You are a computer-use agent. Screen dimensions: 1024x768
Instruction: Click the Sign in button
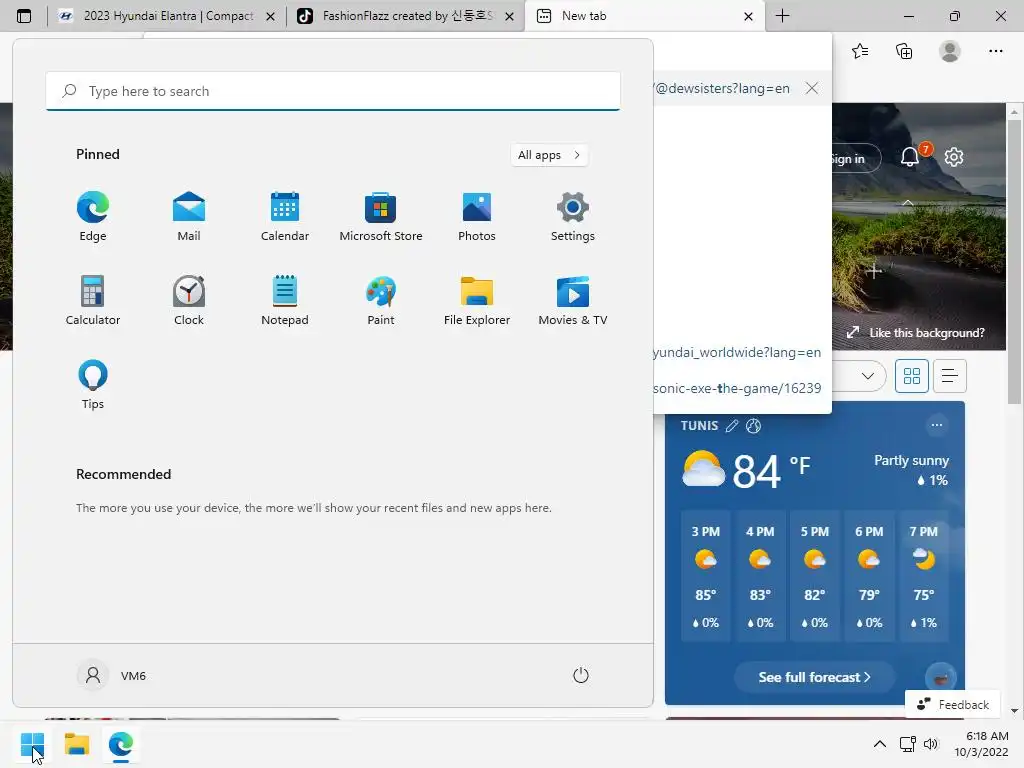pos(856,159)
